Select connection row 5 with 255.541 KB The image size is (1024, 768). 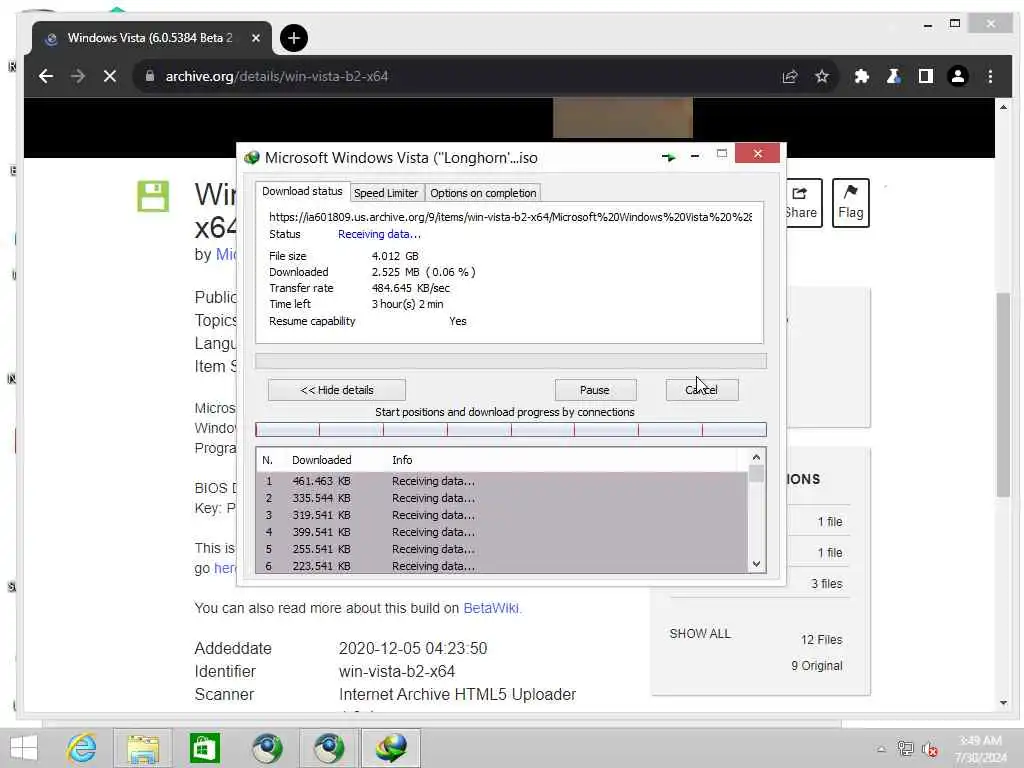(x=502, y=549)
